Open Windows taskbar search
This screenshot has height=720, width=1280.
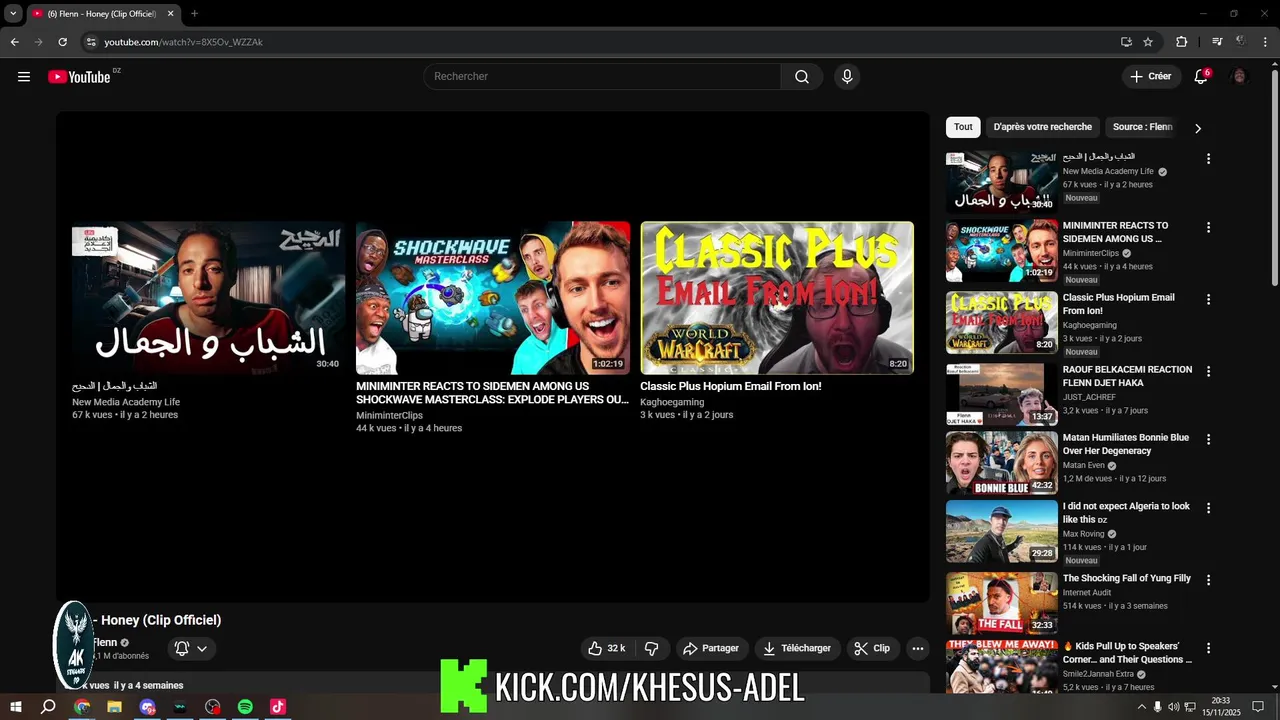point(48,707)
